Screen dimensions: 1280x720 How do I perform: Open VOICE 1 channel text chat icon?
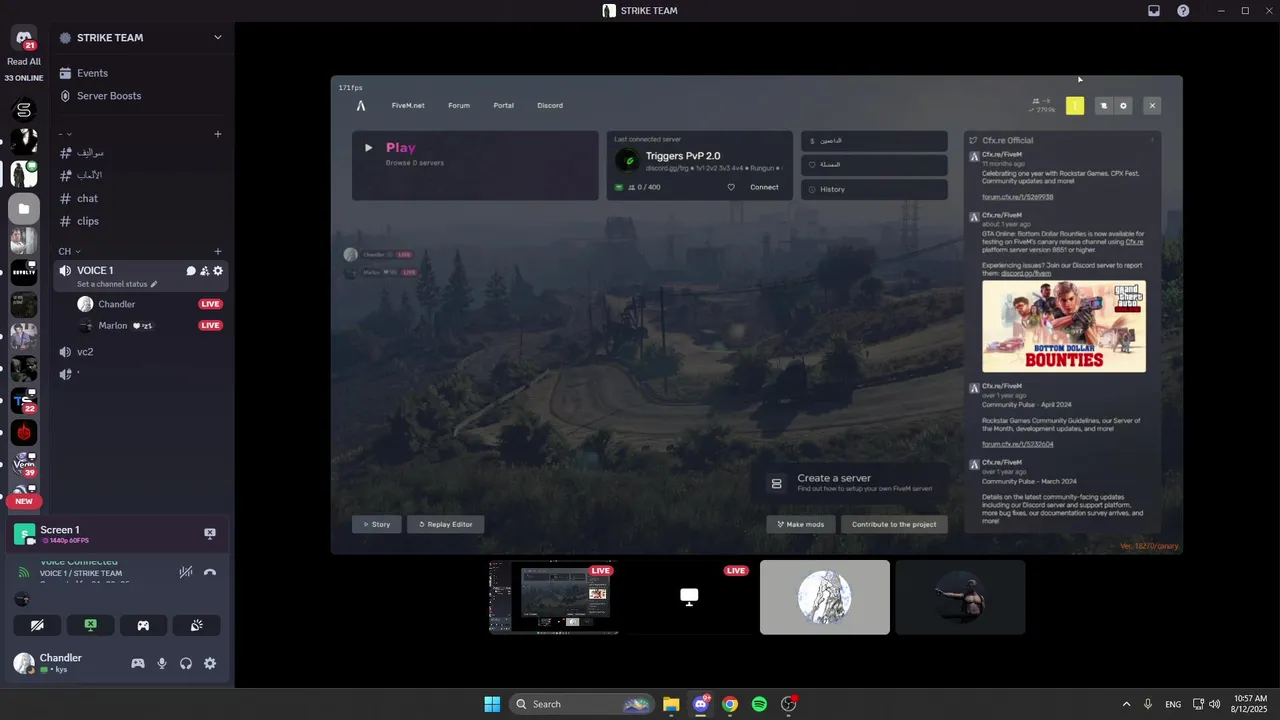190,271
